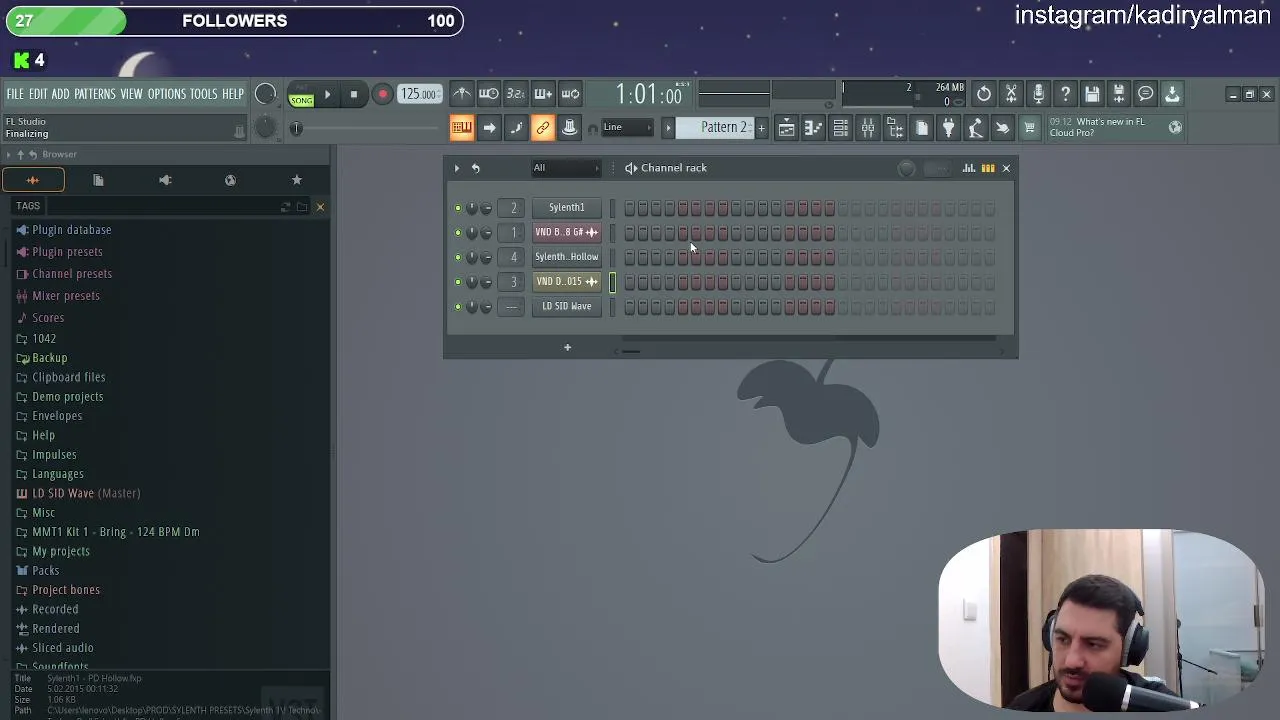Click the shopping cart icon
This screenshot has height=720, width=1280.
tap(1029, 128)
